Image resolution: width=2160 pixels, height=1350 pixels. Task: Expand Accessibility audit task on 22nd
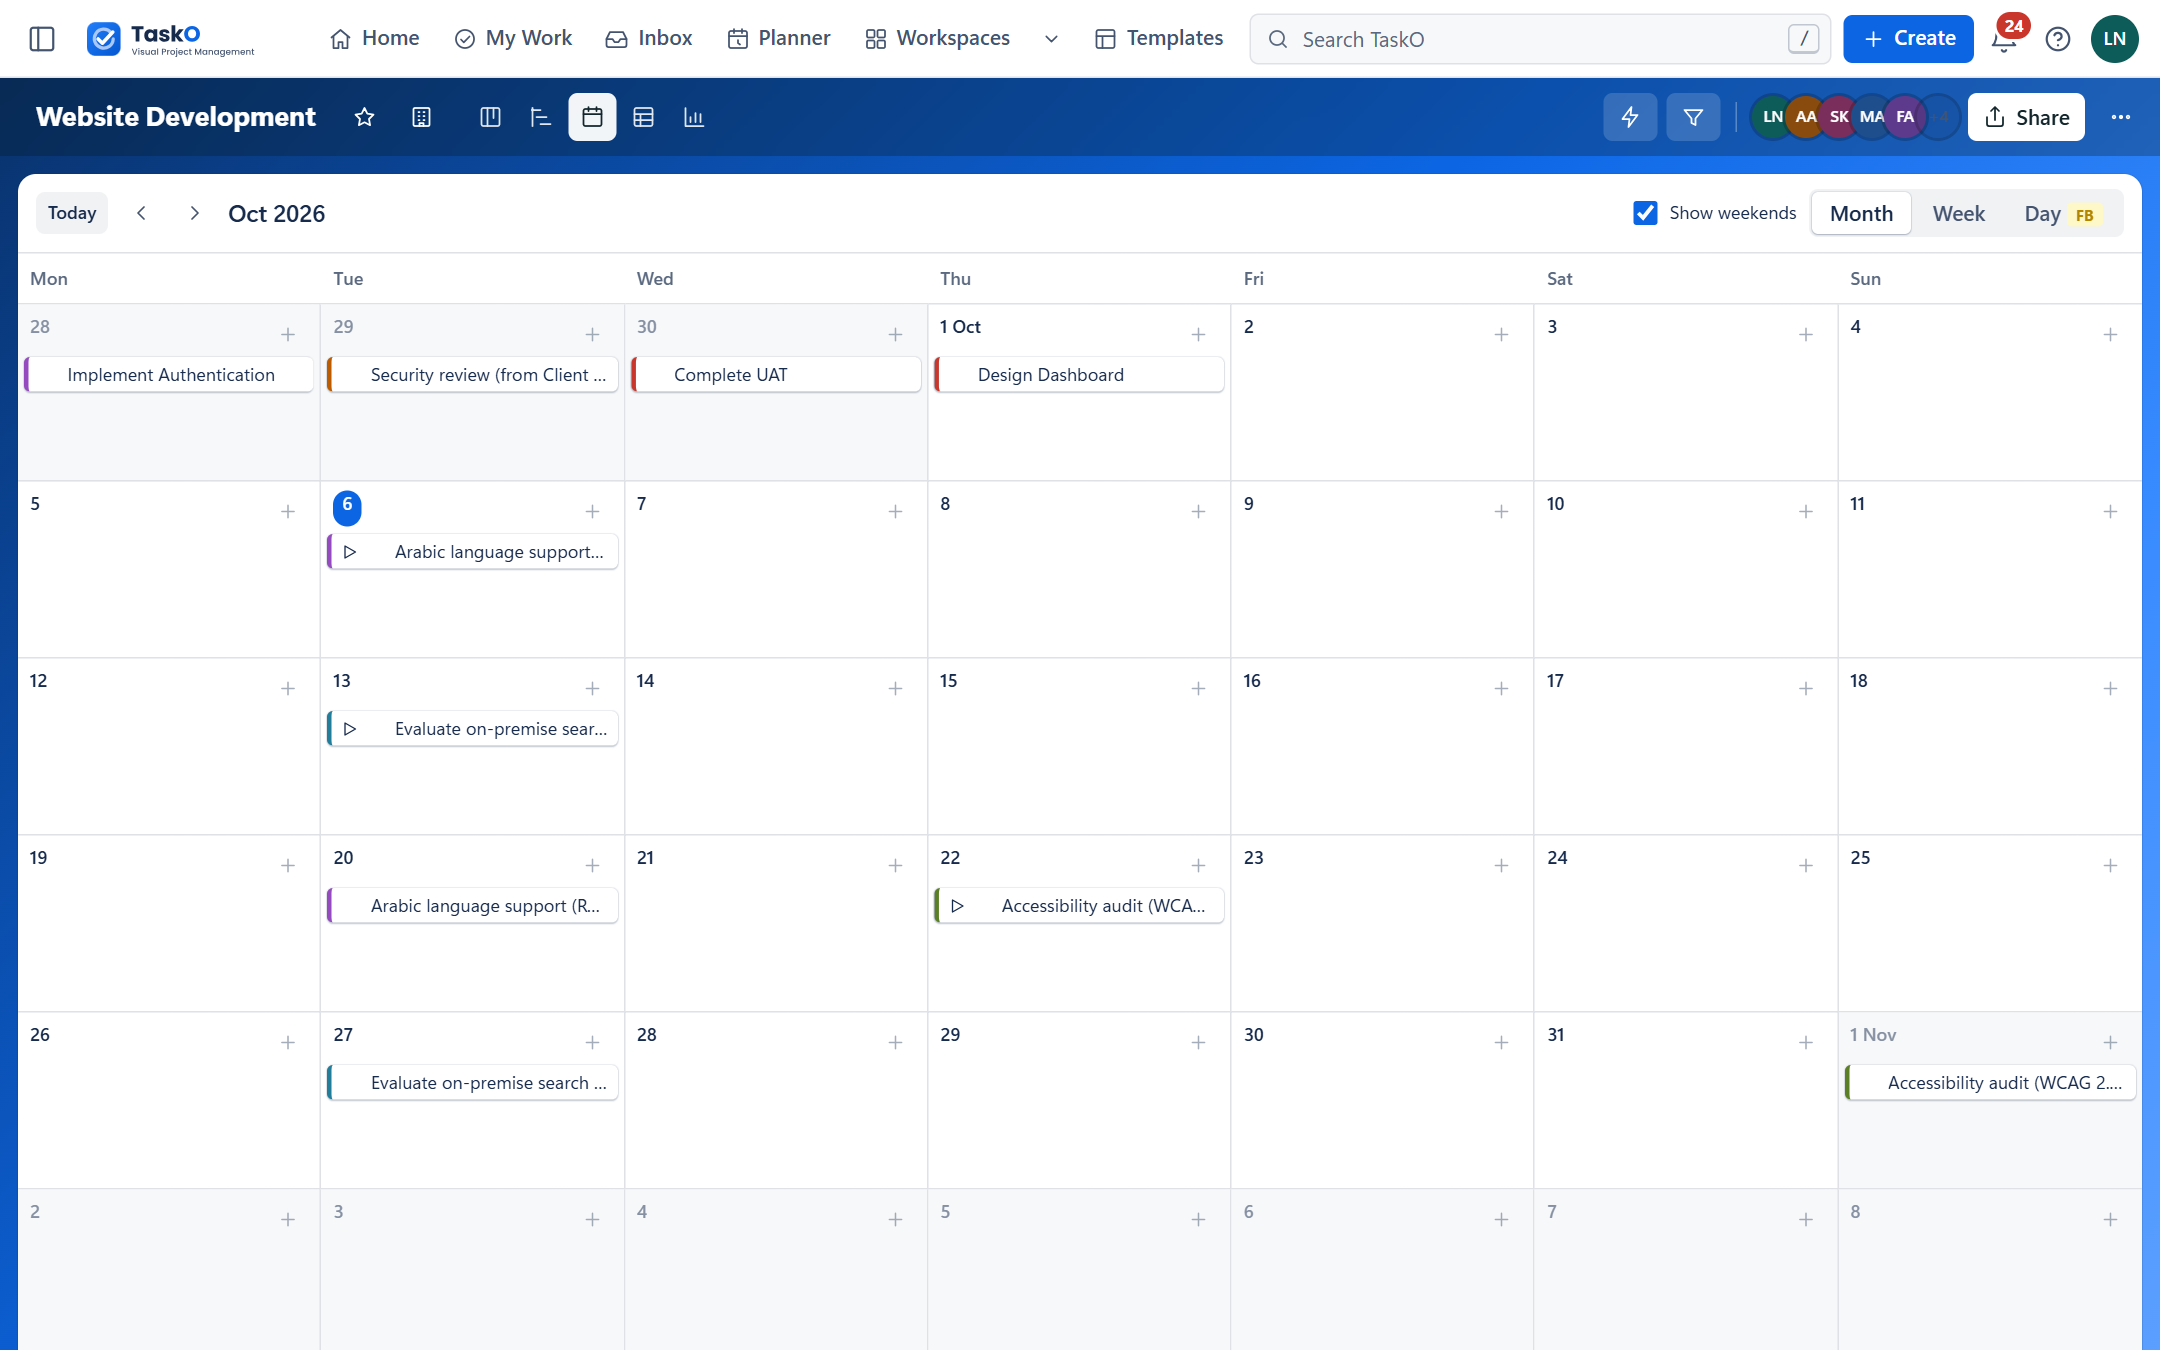point(957,906)
